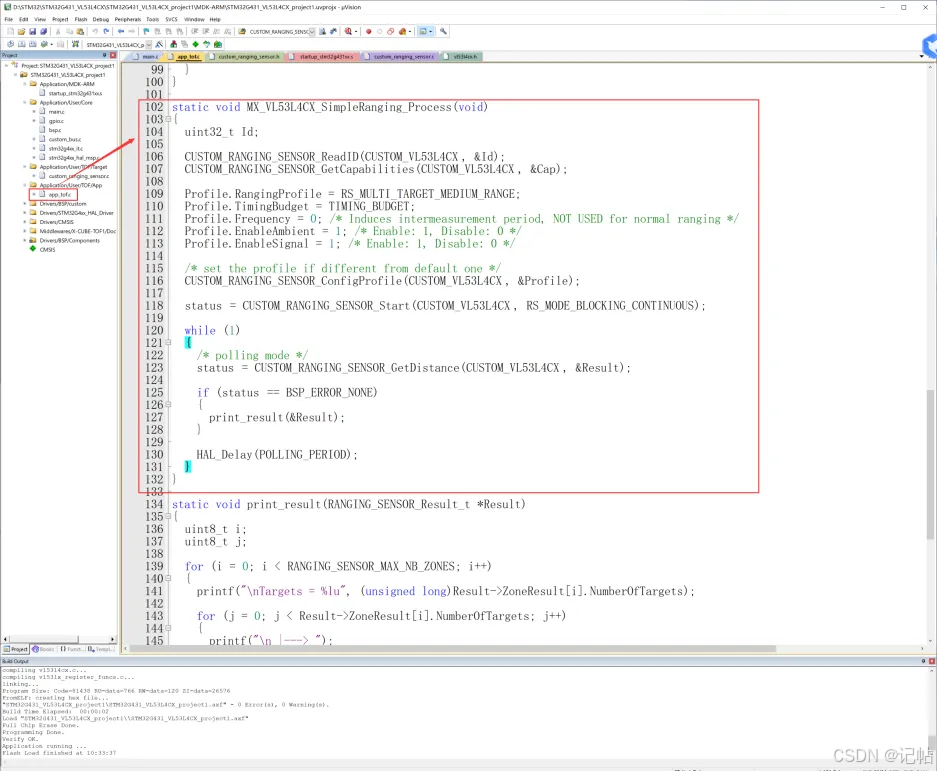The height and width of the screenshot is (771, 937).
Task: Rebuild all target files icon
Action: click(32, 44)
